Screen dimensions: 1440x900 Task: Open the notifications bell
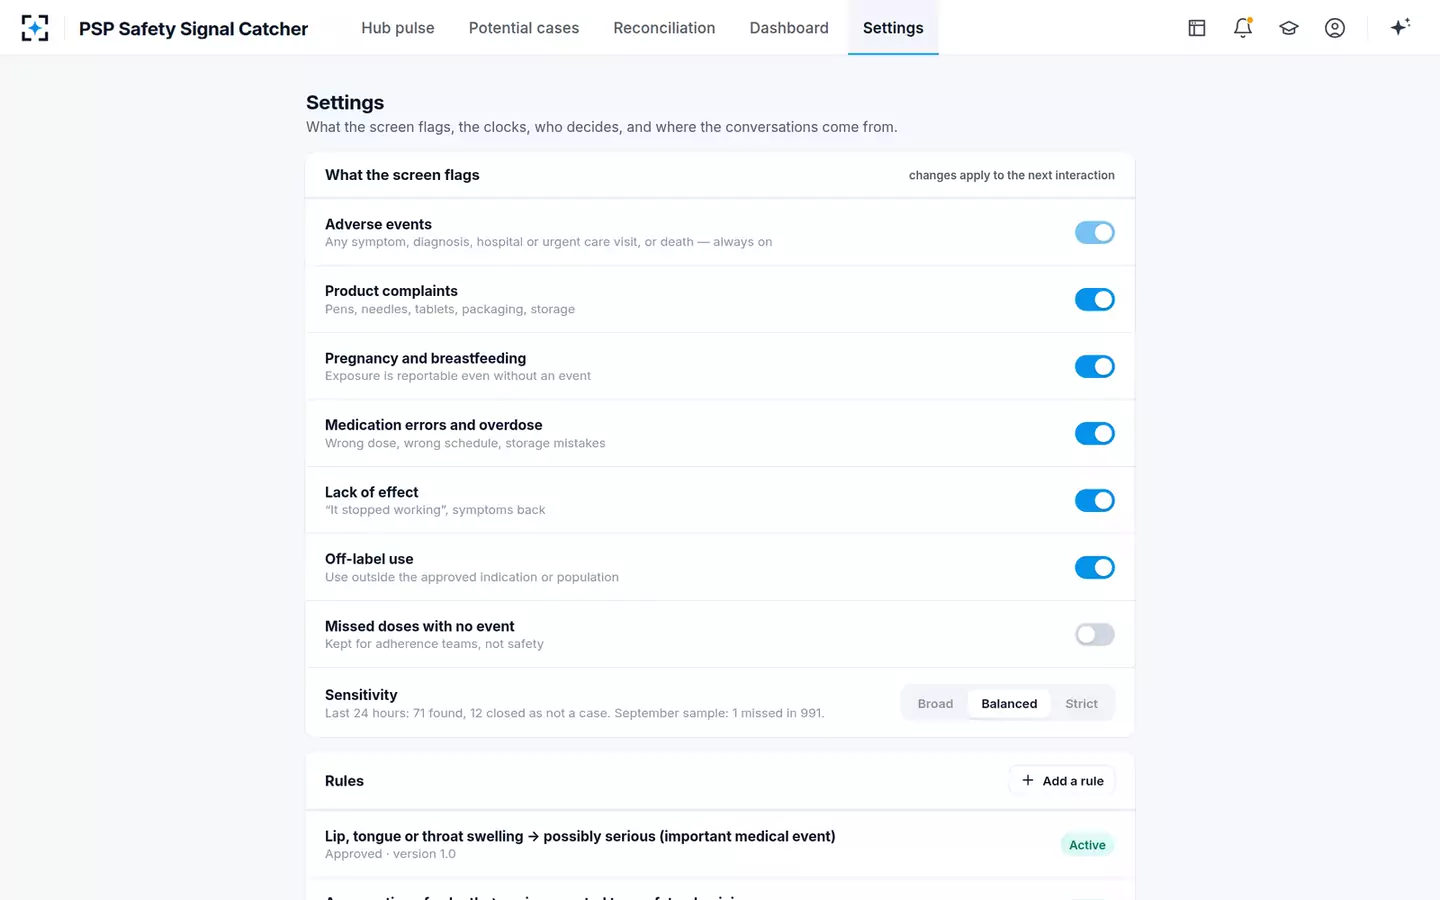tap(1243, 28)
